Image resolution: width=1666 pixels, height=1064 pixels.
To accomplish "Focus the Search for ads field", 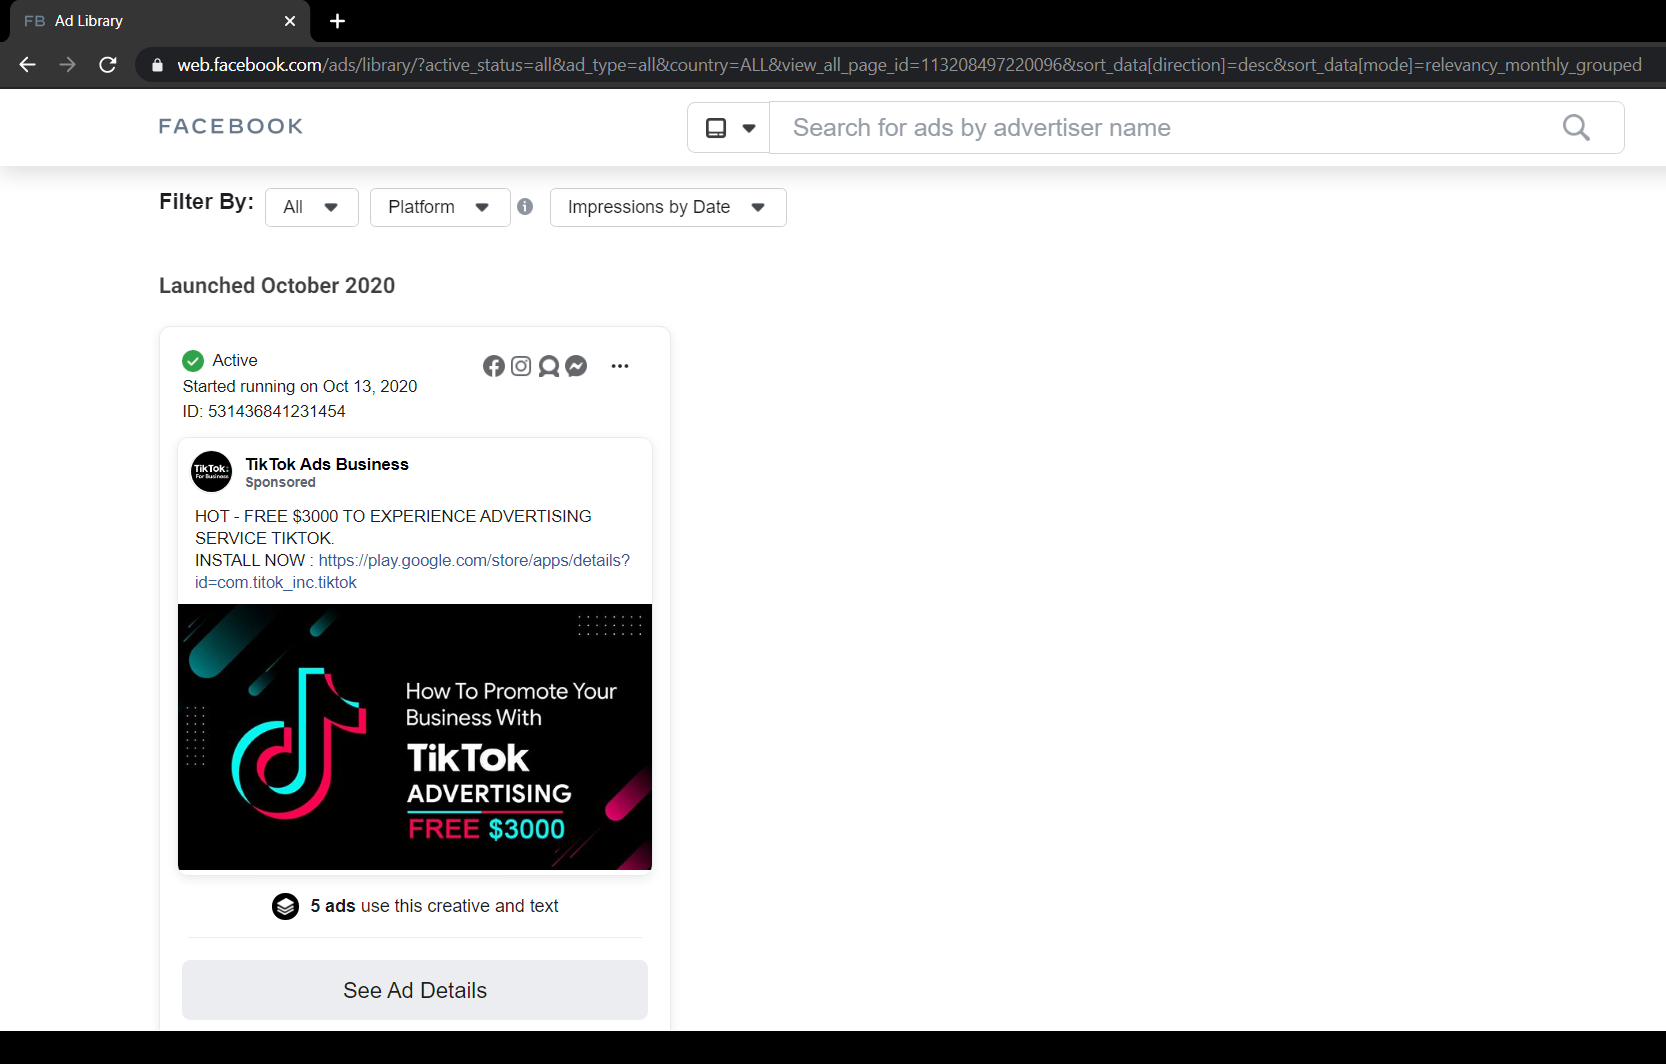I will [x=1165, y=128].
